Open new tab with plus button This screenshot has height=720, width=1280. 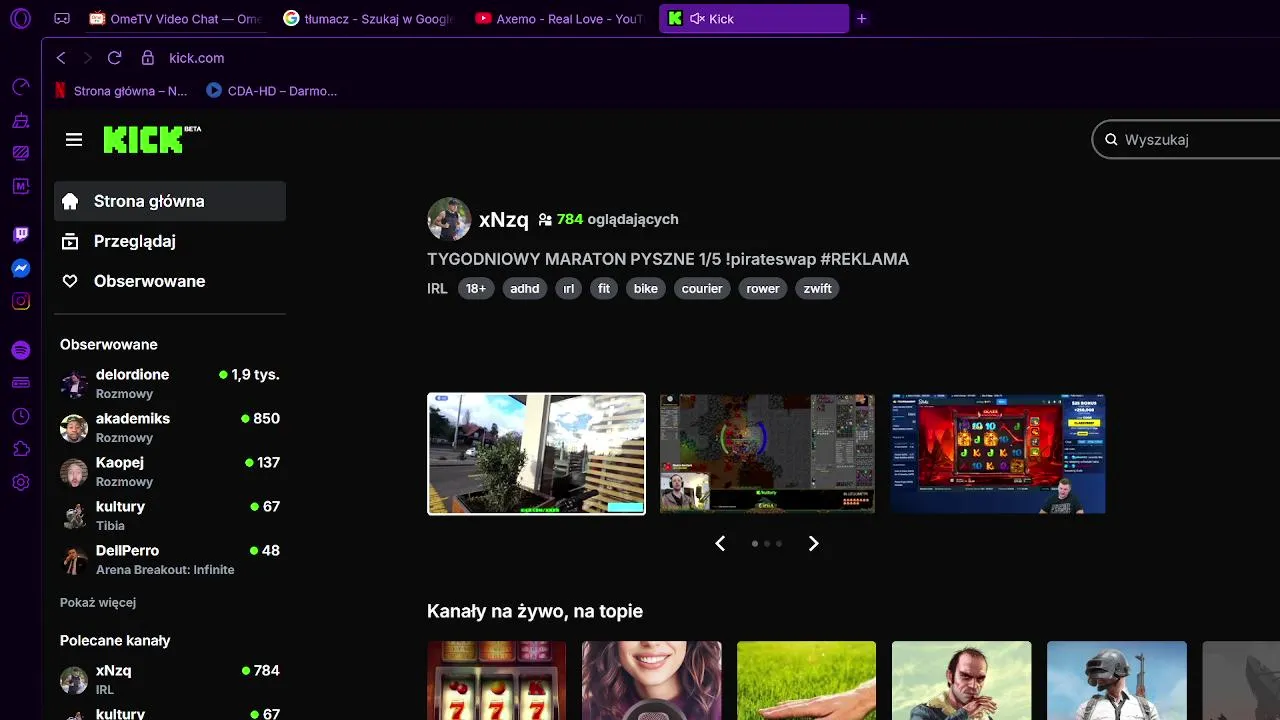click(862, 18)
